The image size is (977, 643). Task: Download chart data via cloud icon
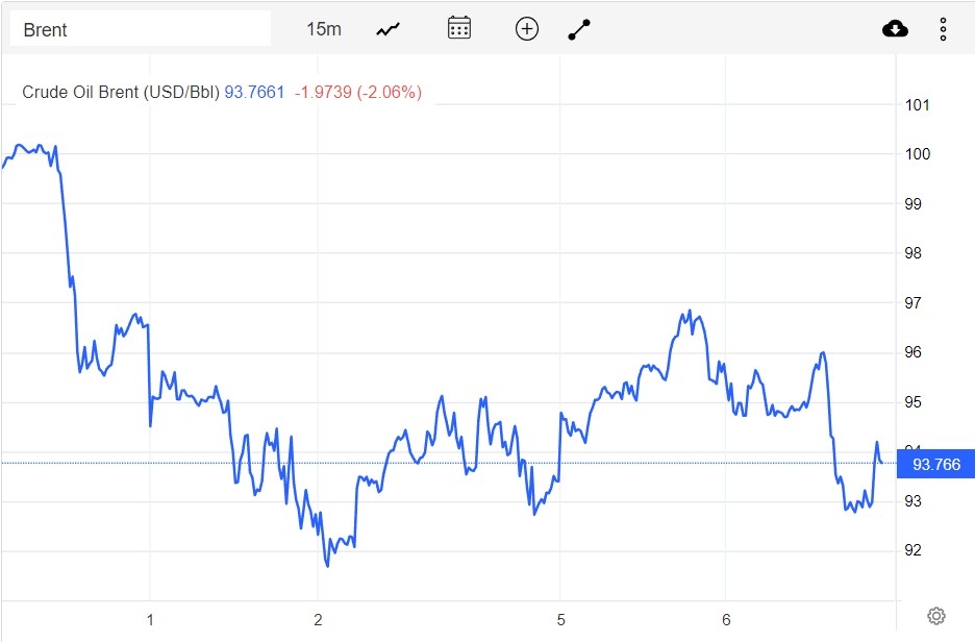pos(895,29)
